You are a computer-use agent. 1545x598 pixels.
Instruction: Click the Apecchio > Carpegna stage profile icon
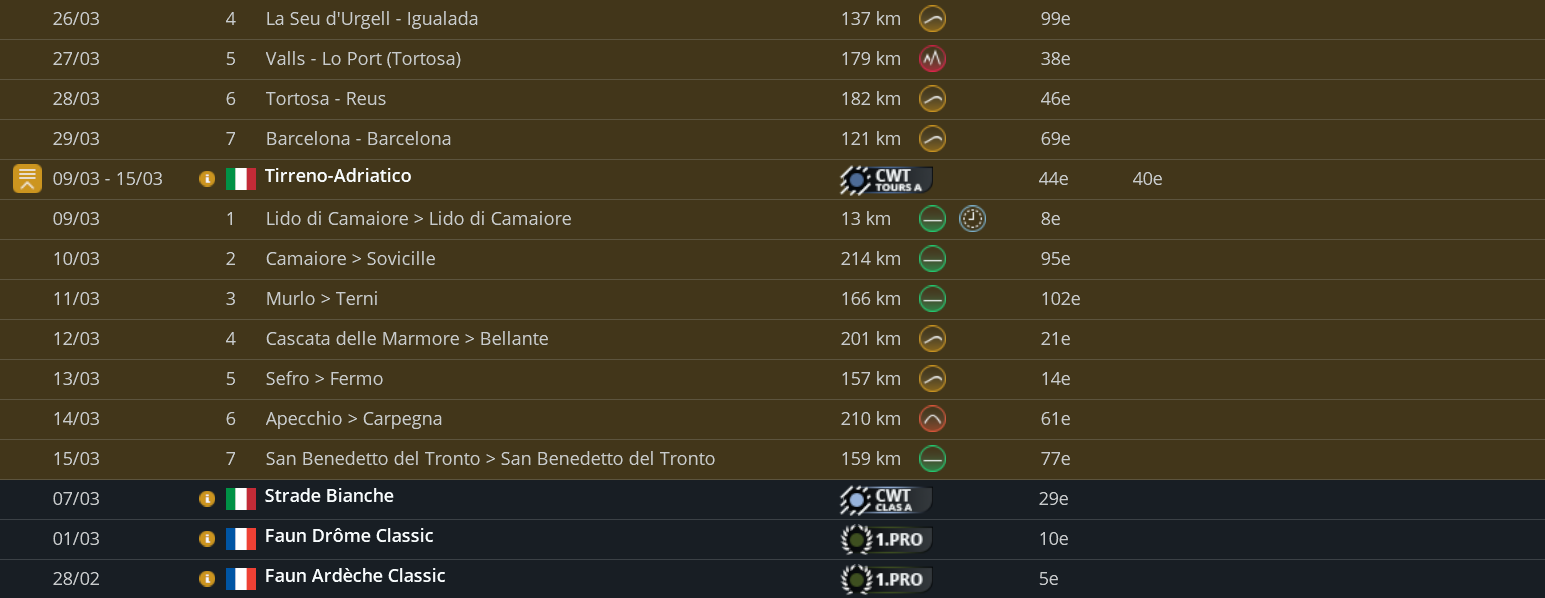point(932,419)
